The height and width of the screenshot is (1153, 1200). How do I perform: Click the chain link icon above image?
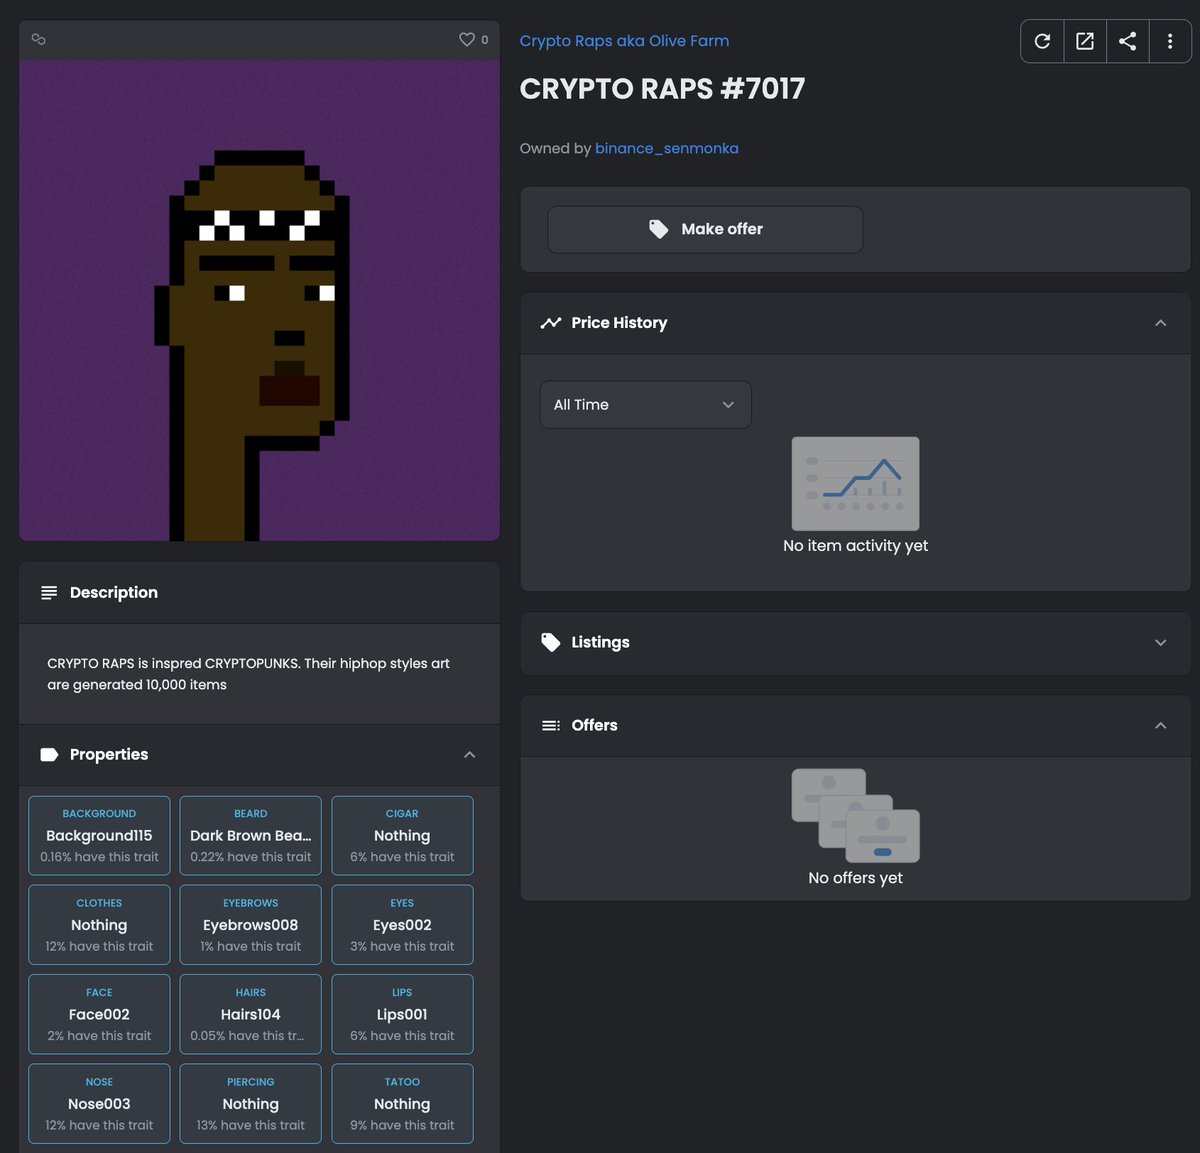tap(39, 40)
